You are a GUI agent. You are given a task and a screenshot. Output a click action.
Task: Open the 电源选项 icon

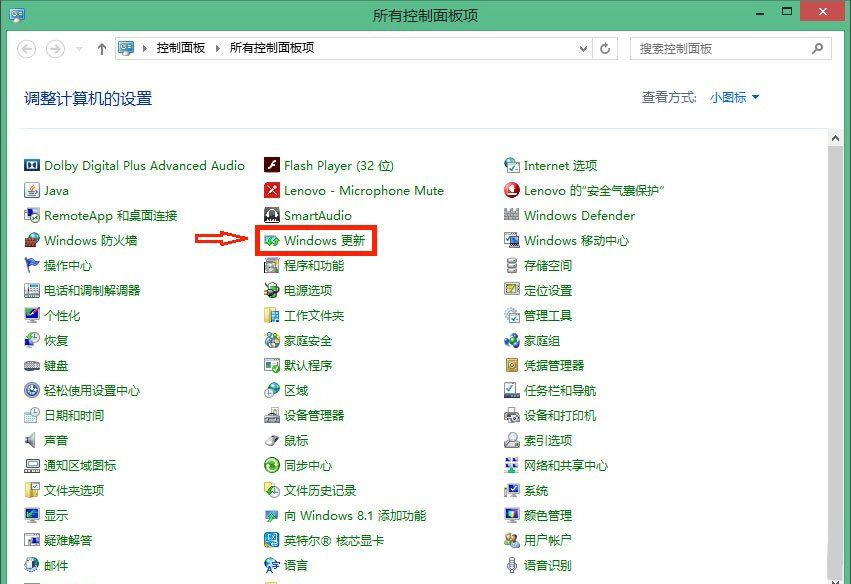pyautogui.click(x=272, y=290)
